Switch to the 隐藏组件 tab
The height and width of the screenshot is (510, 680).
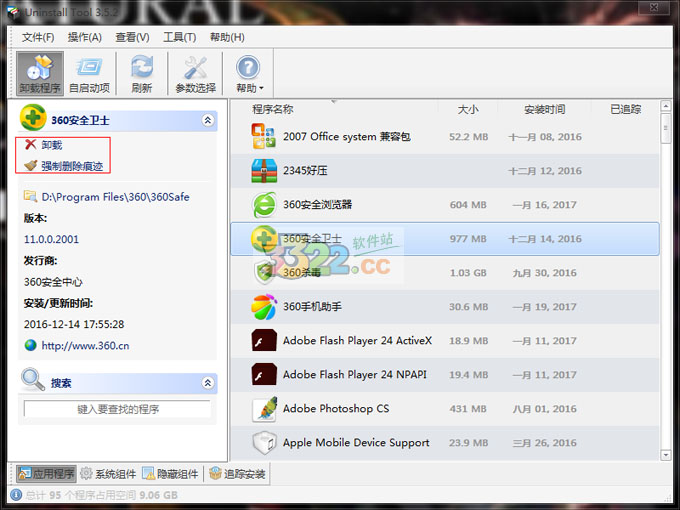point(170,474)
